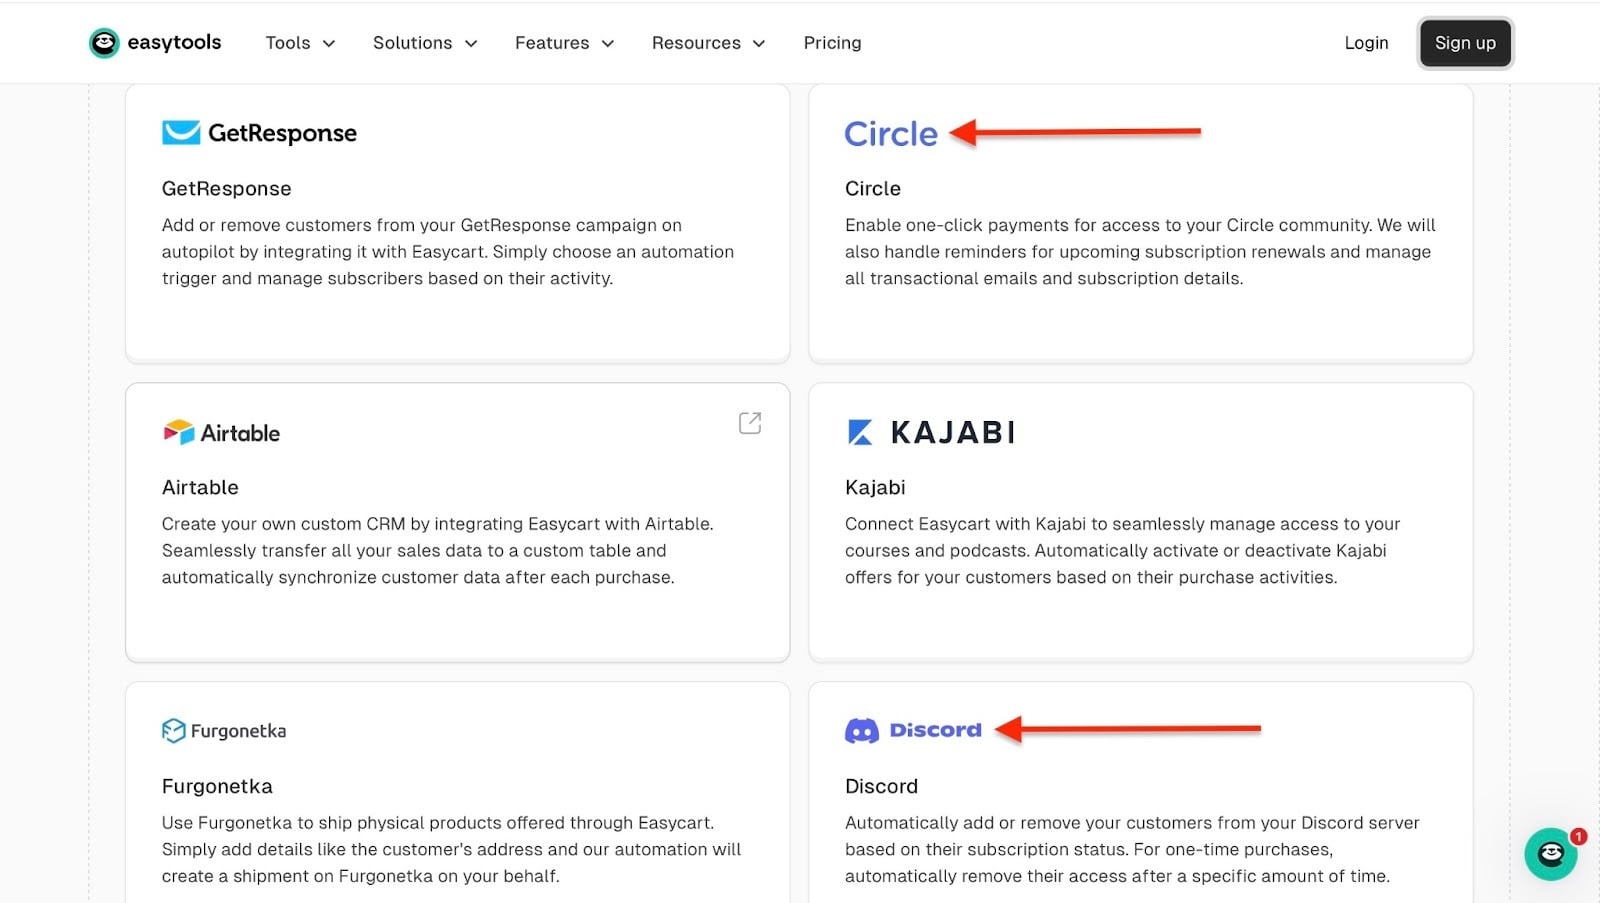The image size is (1600, 903).
Task: Click the chat notification badge
Action: coord(1578,836)
